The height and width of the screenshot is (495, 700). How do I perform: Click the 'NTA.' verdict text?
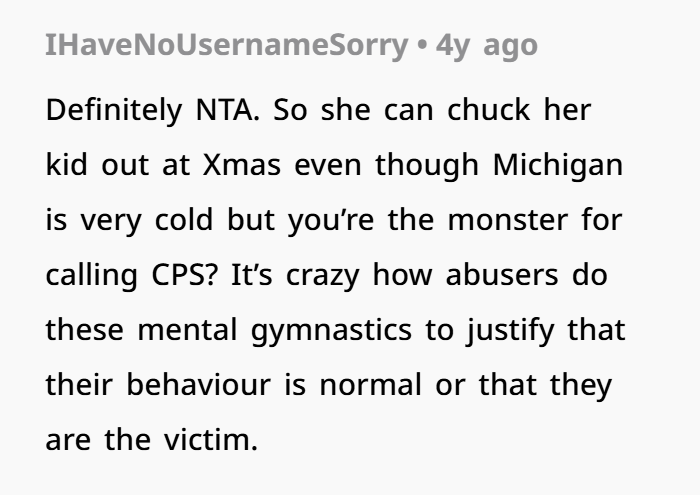point(228,110)
